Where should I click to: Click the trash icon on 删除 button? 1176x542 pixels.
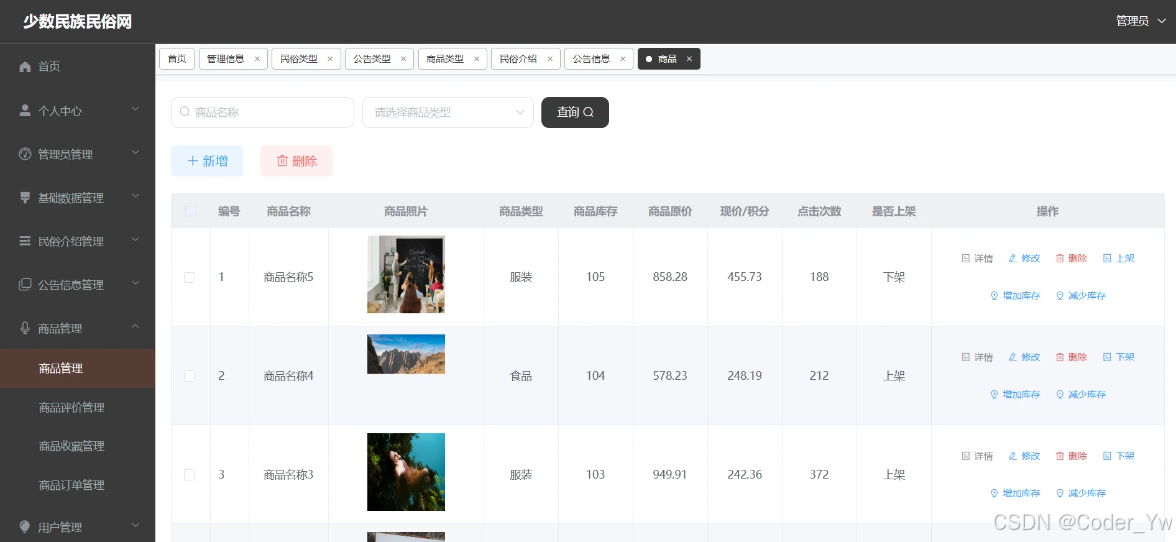tap(283, 161)
